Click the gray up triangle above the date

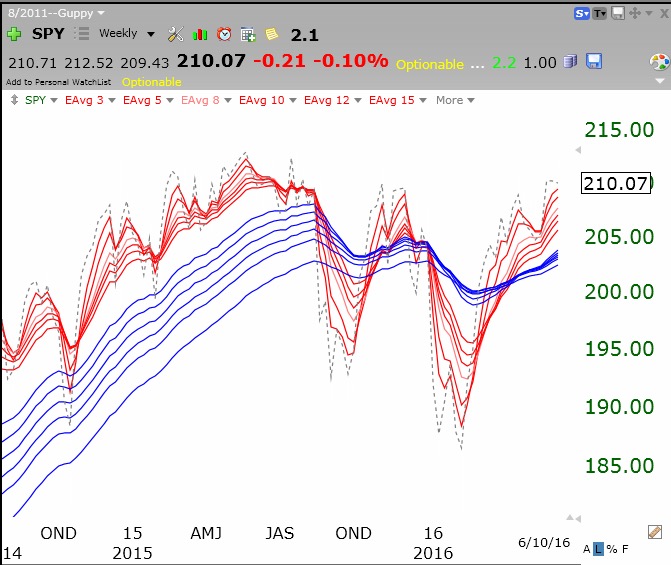[570, 517]
